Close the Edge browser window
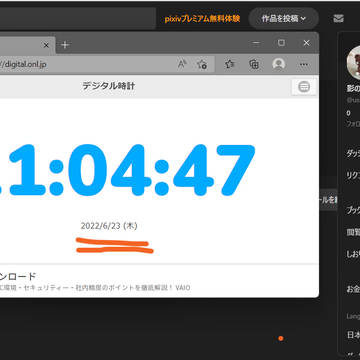360x360 pixels. point(306,43)
